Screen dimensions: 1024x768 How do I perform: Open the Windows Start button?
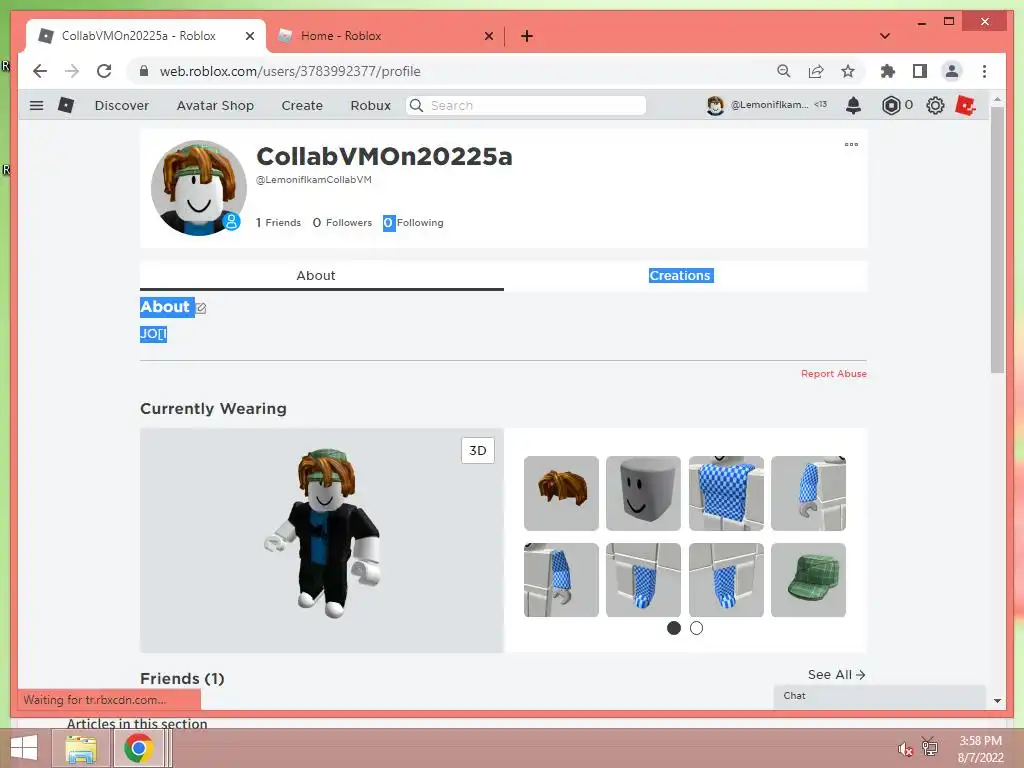point(24,748)
